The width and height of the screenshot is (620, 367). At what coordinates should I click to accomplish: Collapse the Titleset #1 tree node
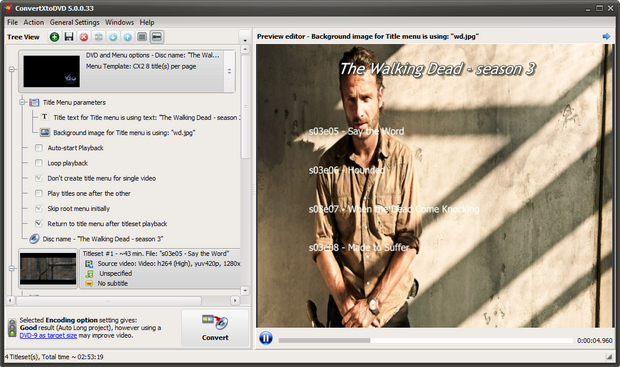point(12,268)
